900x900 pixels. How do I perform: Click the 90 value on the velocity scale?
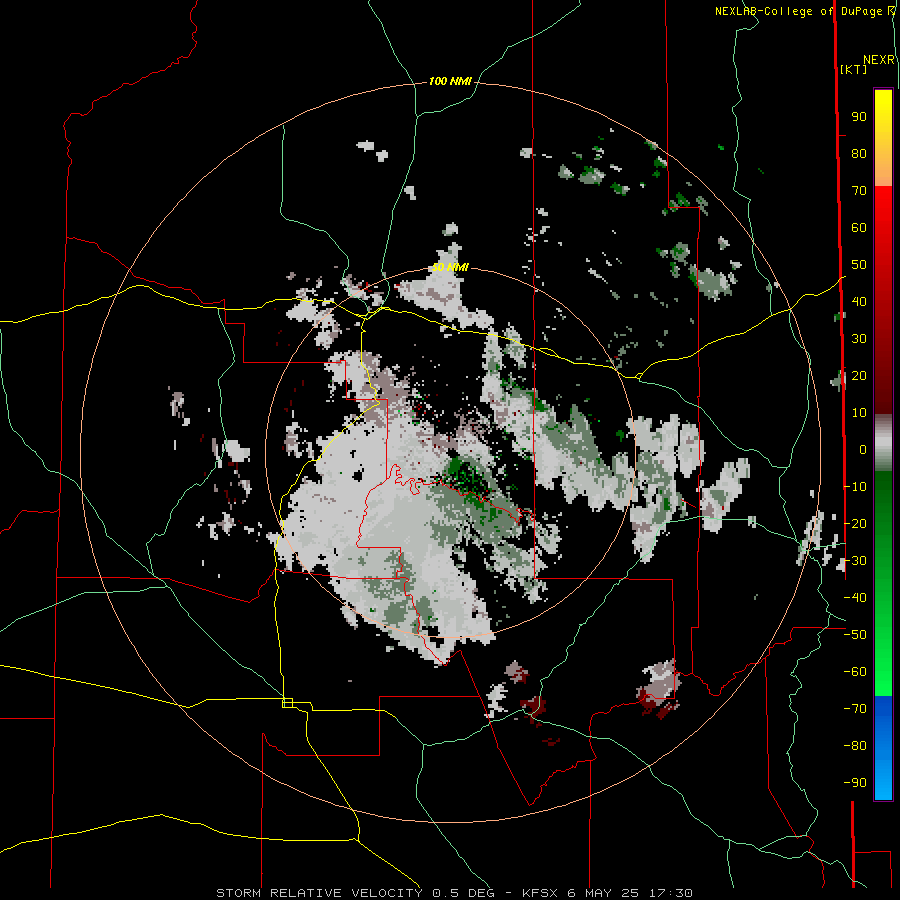pyautogui.click(x=859, y=117)
